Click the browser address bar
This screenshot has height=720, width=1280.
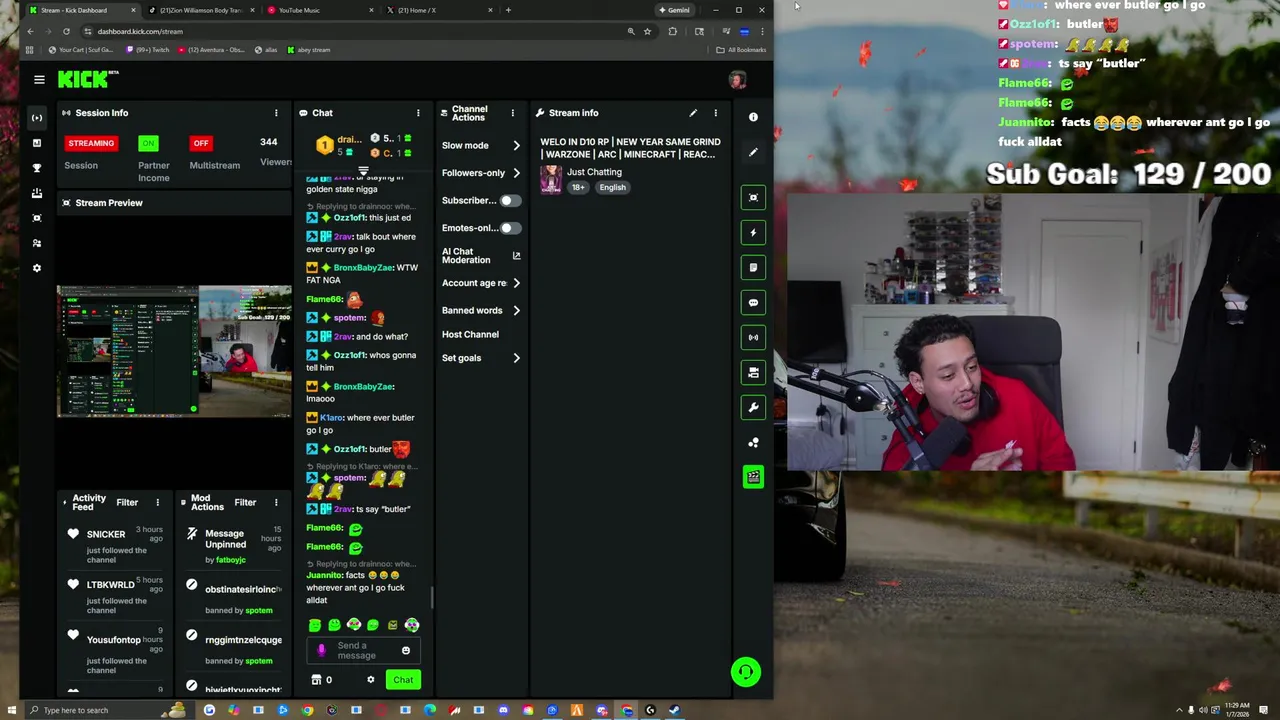click(350, 31)
